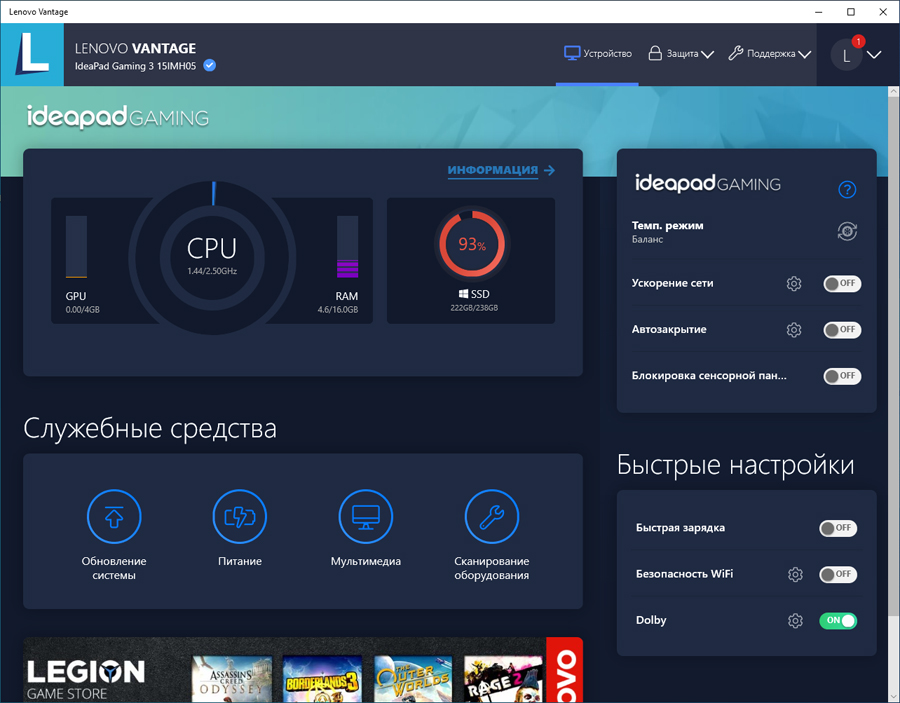Open the help question mark icon
Viewport: 900px width, 703px height.
[847, 189]
